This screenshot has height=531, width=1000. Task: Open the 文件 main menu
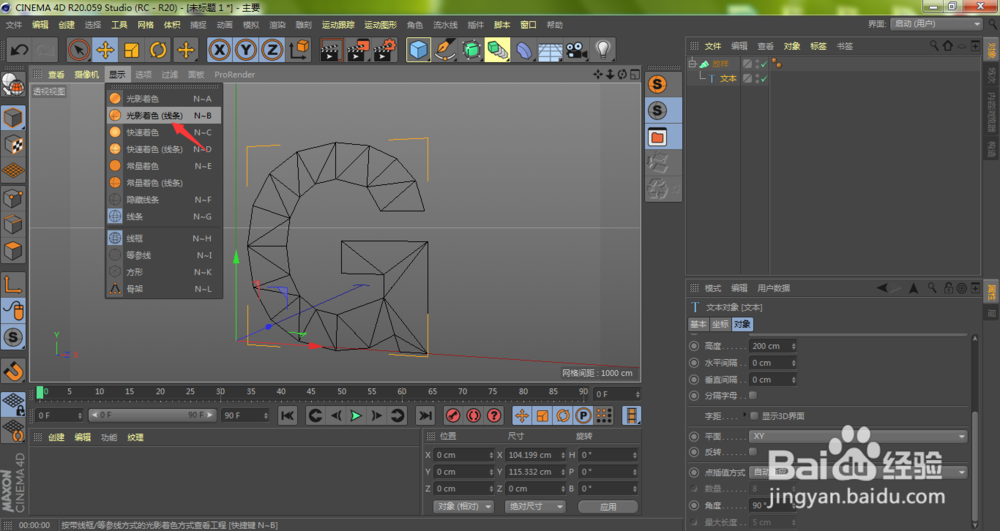click(x=13, y=25)
